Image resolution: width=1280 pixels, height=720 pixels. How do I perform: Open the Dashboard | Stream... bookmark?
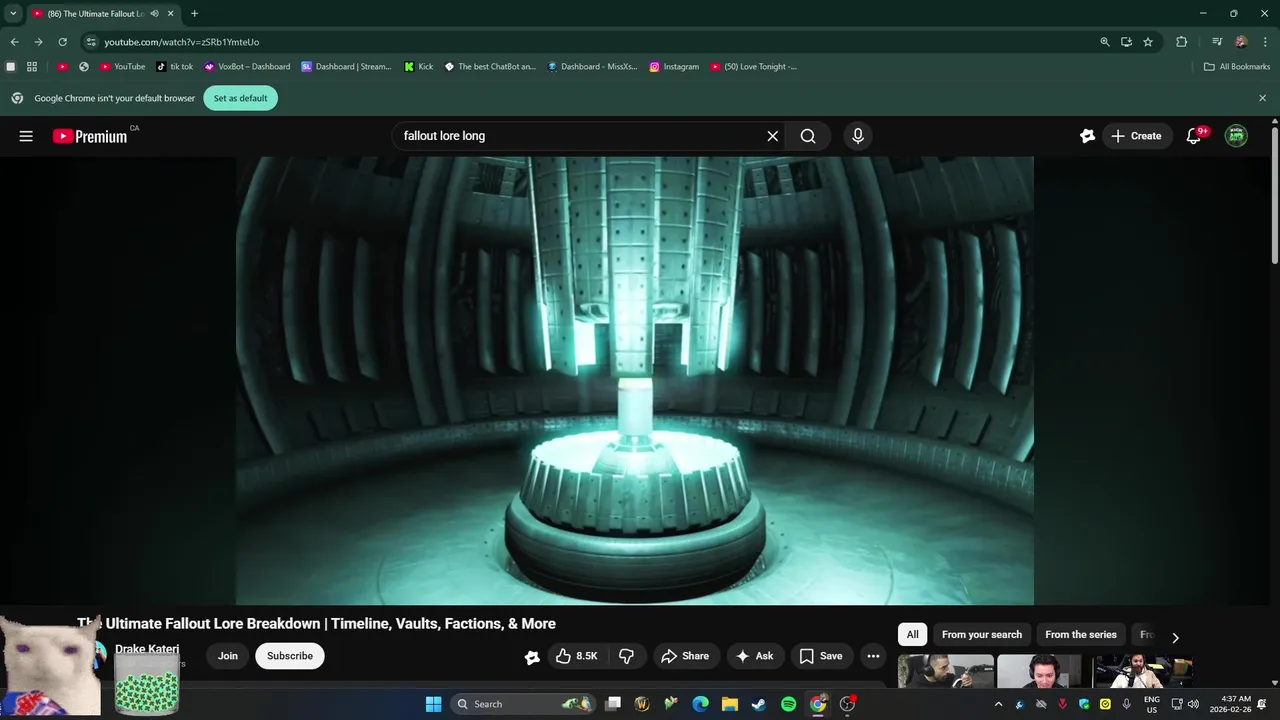coord(346,67)
